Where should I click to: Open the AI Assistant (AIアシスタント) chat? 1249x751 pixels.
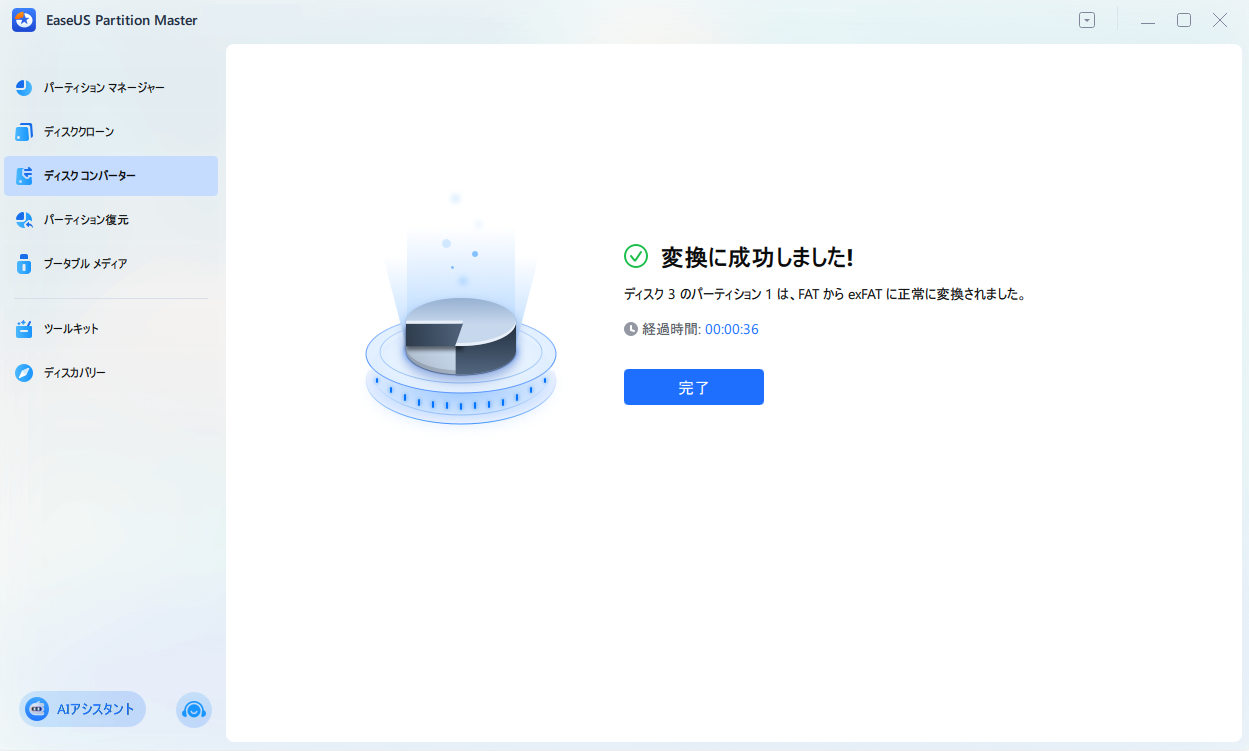[81, 709]
